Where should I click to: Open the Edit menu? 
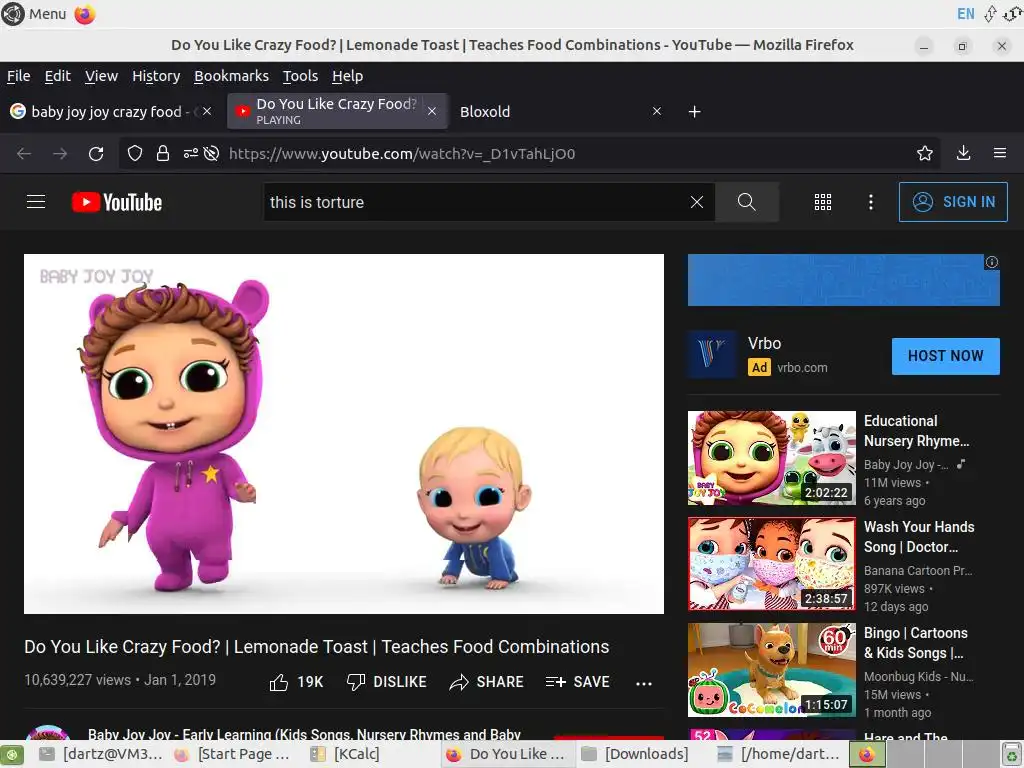click(x=57, y=76)
